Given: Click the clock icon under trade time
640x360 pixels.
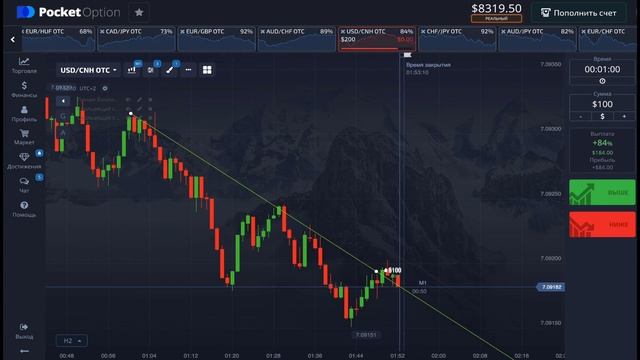Looking at the screenshot, I should pos(602,81).
